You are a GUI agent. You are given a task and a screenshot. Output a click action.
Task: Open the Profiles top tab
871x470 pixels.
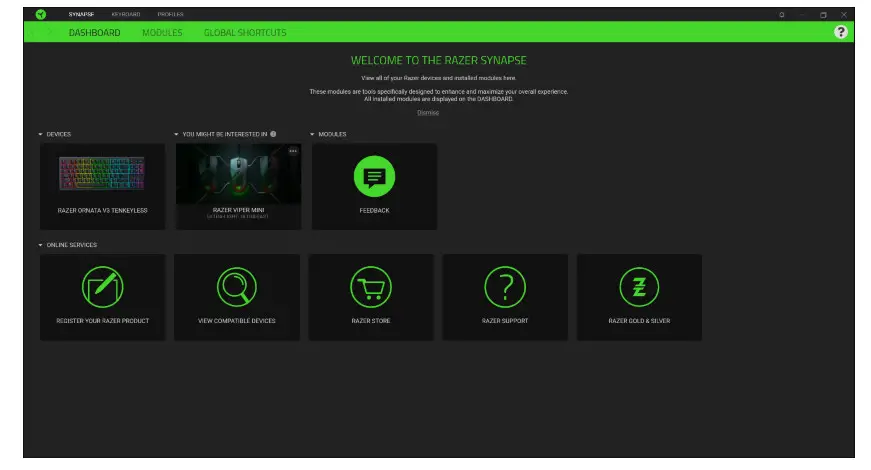tap(171, 14)
